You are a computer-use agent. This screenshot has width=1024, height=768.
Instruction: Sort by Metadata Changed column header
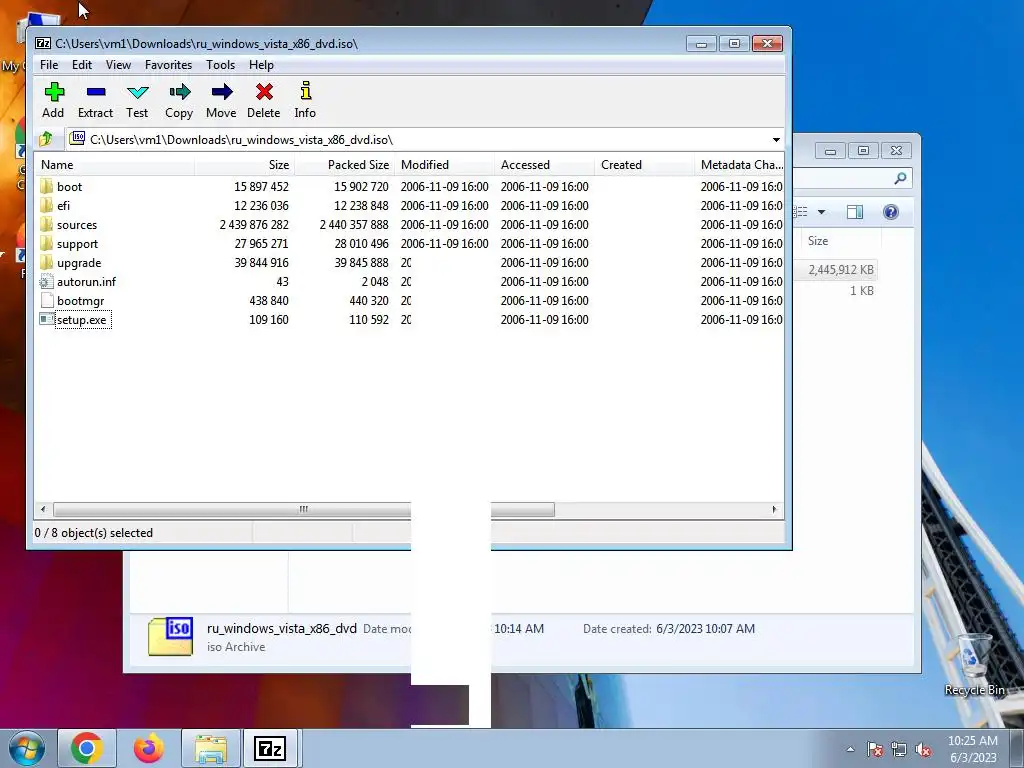[x=739, y=165]
